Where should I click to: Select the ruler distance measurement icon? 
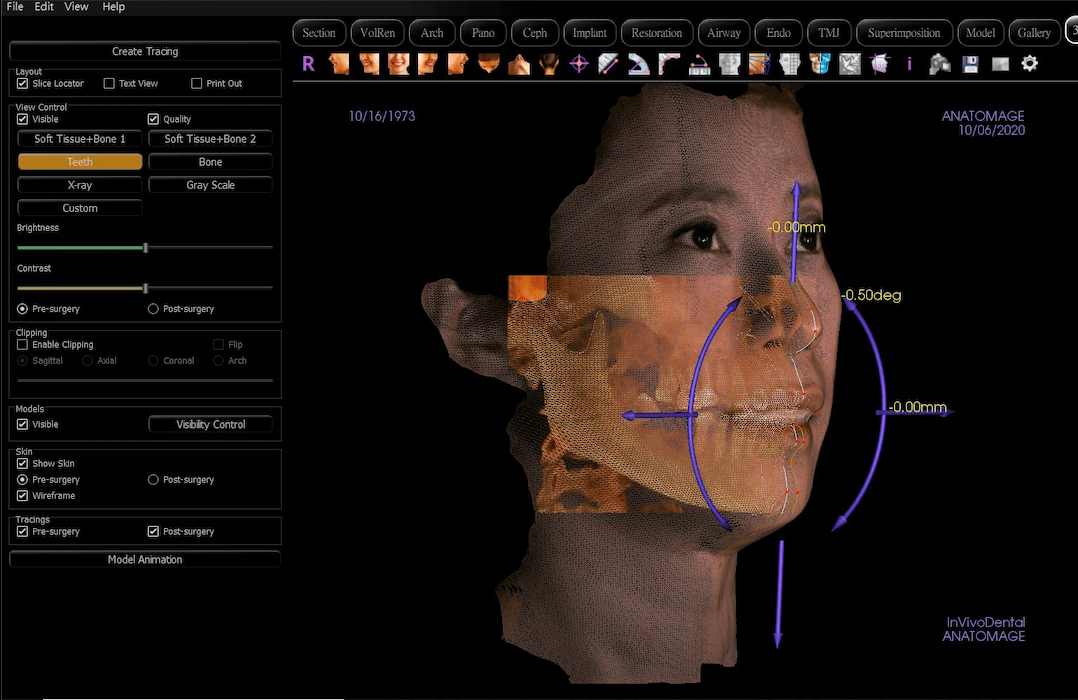click(x=608, y=64)
